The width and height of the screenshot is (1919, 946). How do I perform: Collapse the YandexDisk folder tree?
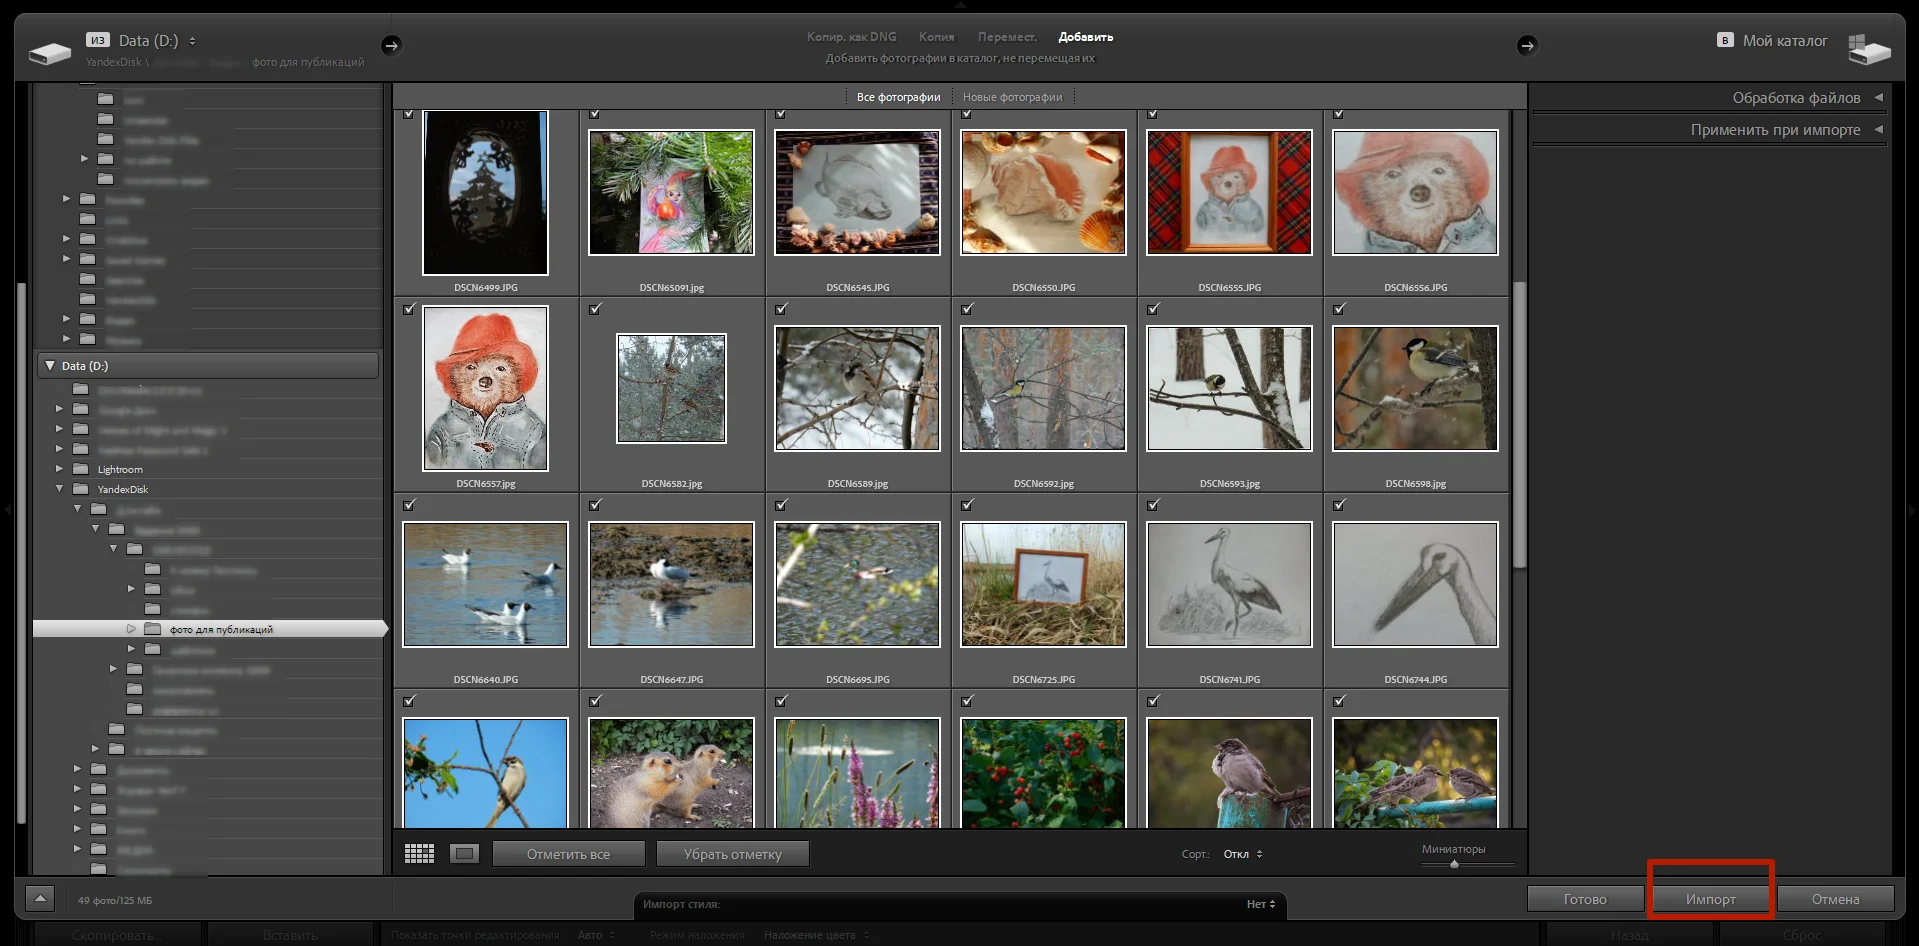pyautogui.click(x=59, y=489)
